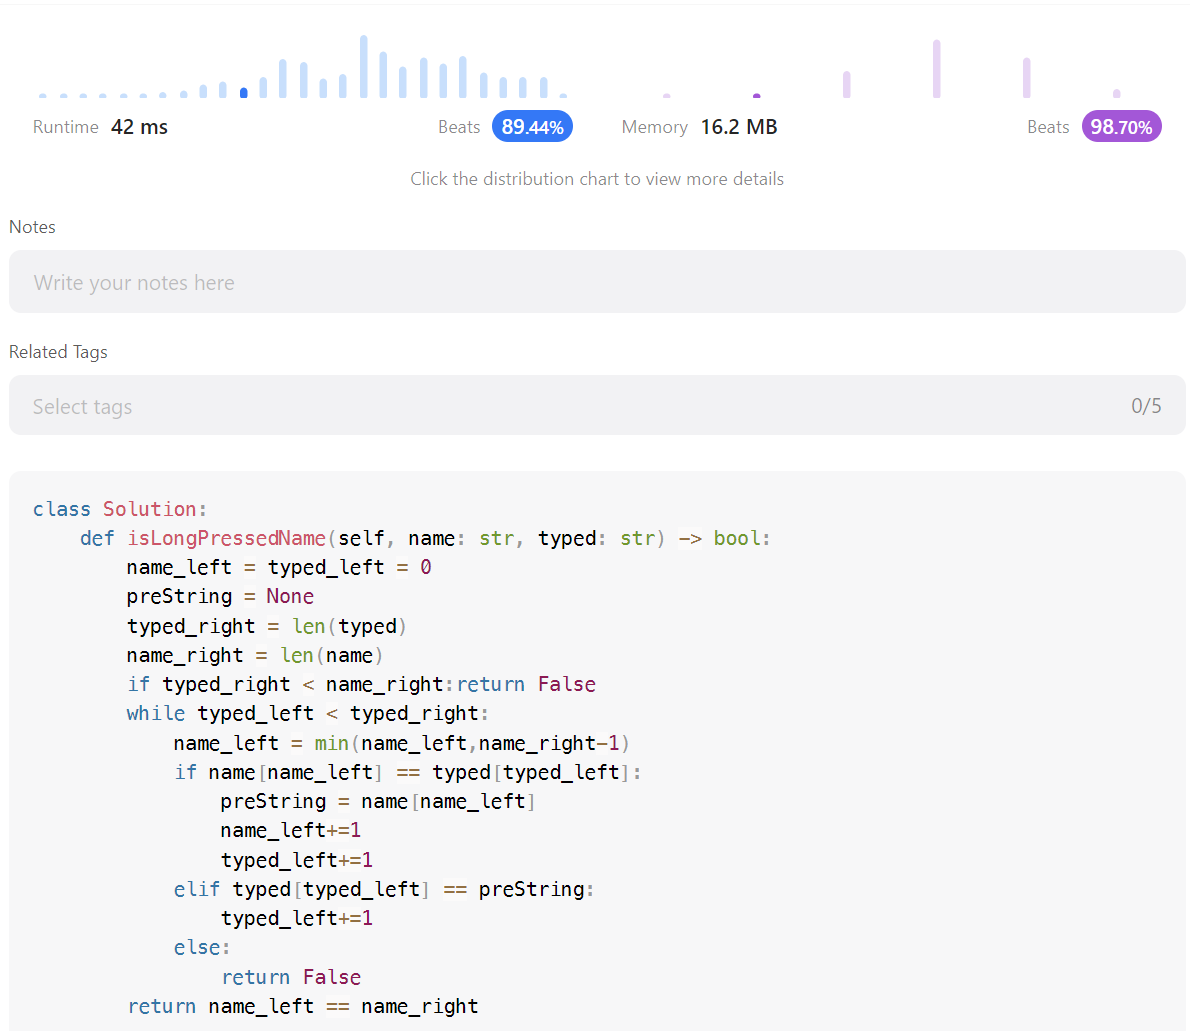Viewport: 1190px width, 1031px height.
Task: Click the Runtime label
Action: click(64, 126)
